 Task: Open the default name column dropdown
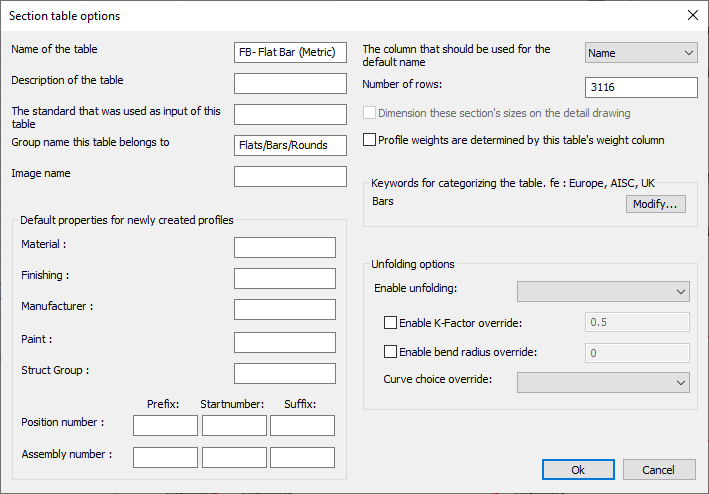(x=640, y=52)
